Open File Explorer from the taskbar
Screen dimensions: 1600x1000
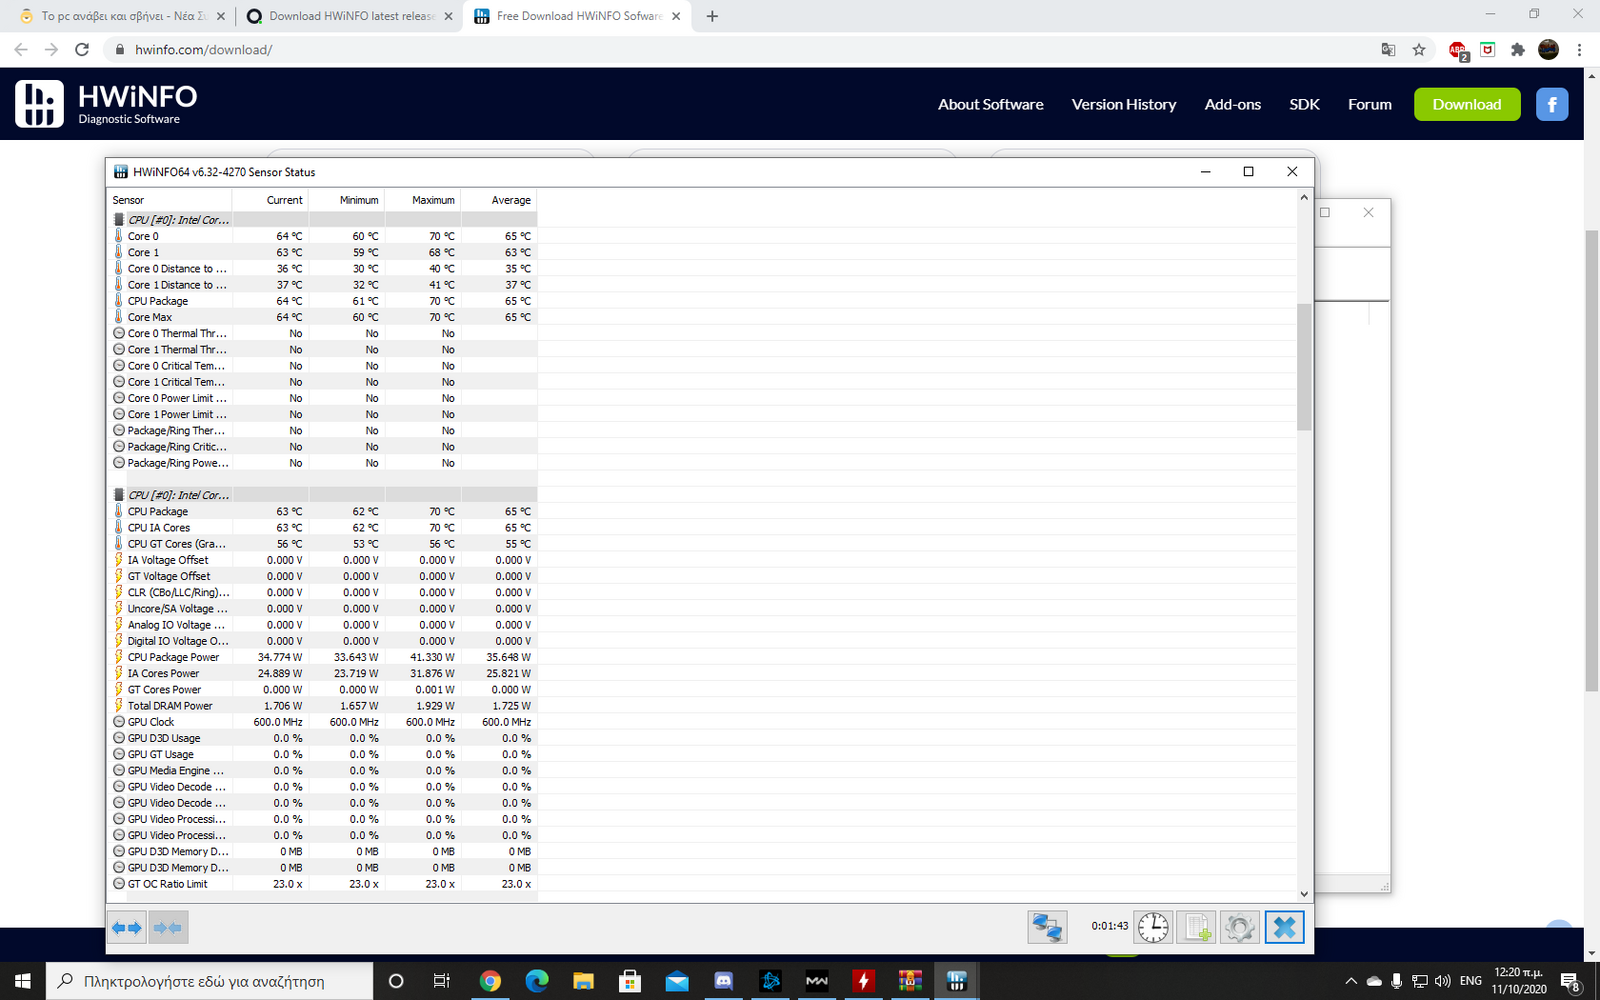tap(583, 981)
